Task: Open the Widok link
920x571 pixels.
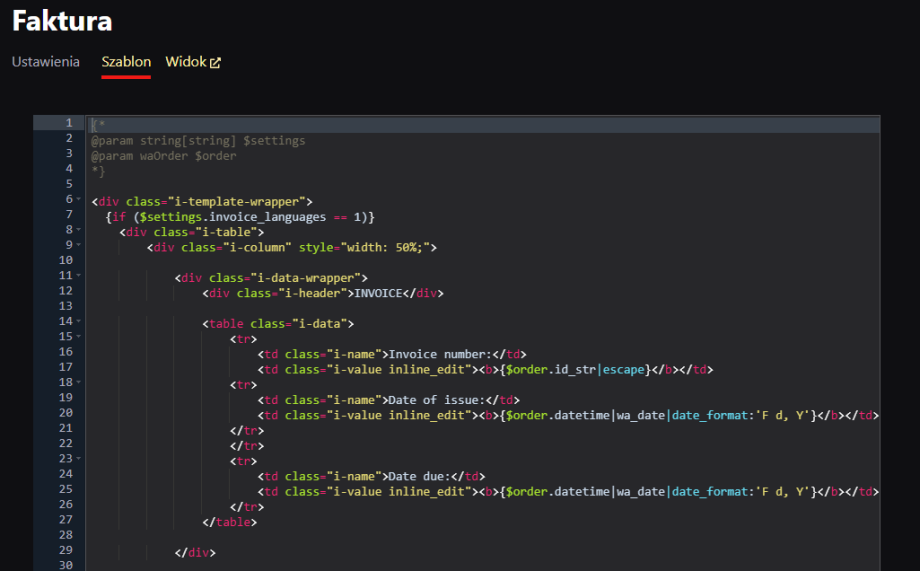Action: pyautogui.click(x=185, y=62)
